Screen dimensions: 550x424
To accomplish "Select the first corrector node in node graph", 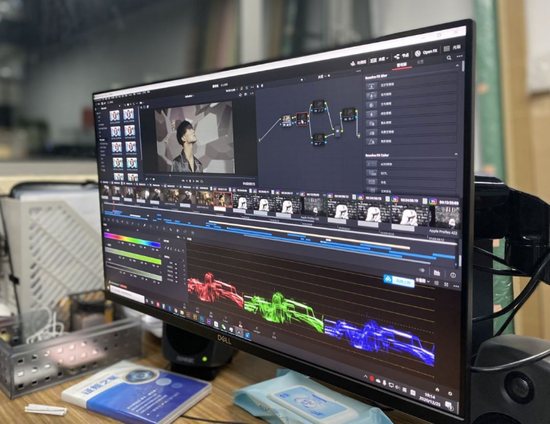I will 286,121.
